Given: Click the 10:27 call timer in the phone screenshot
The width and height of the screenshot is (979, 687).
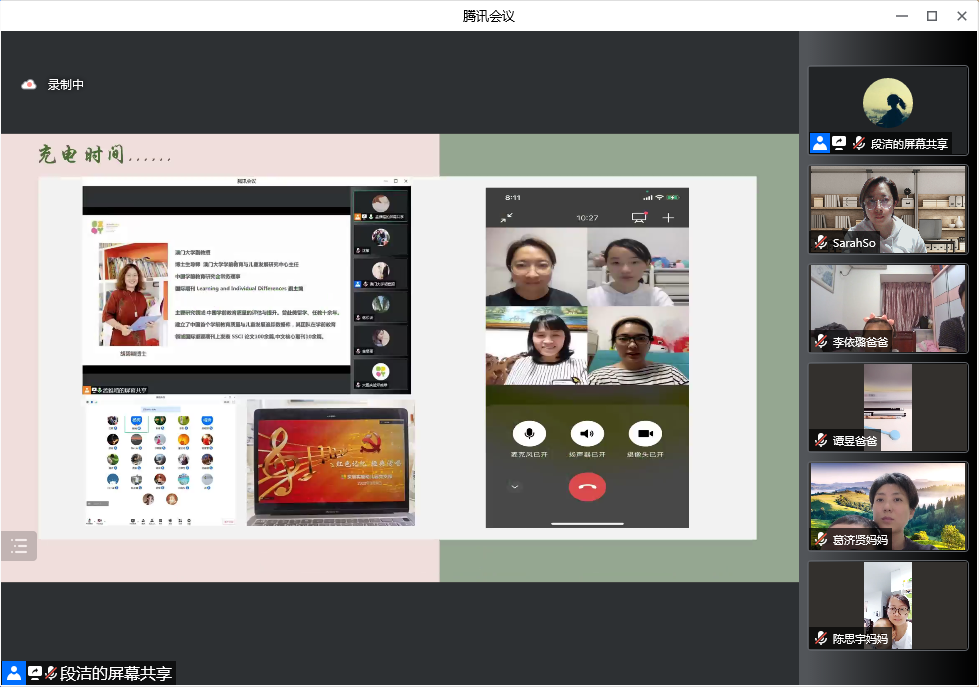Looking at the screenshot, I should click(587, 217).
